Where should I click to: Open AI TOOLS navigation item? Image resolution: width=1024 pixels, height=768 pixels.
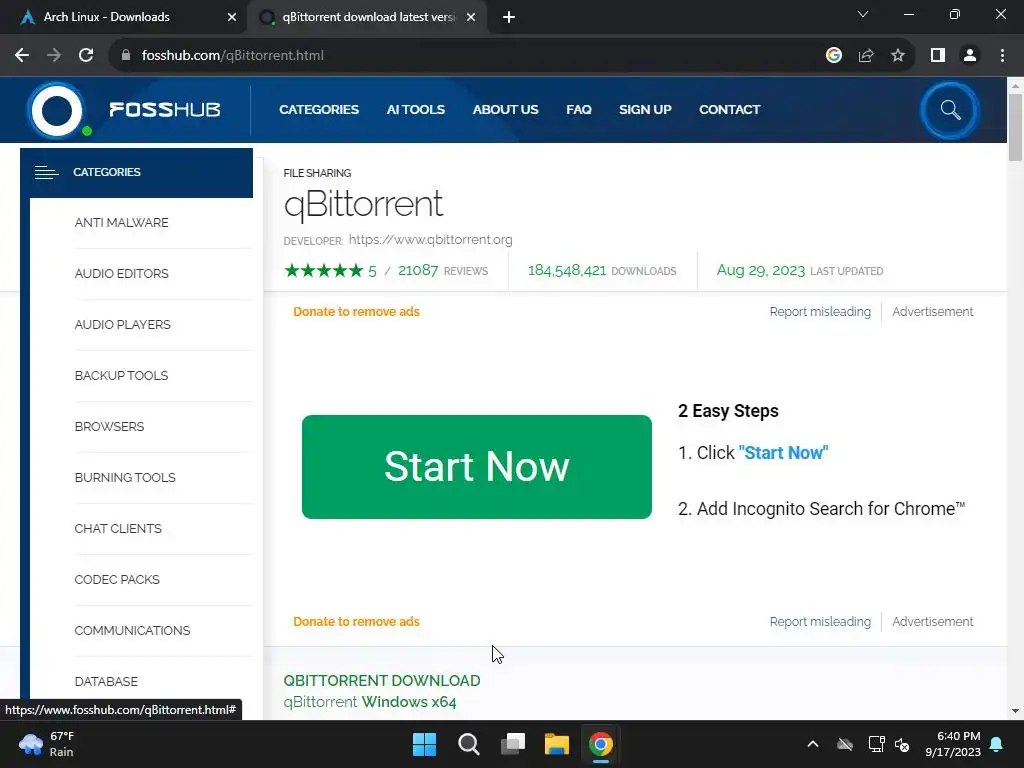tap(415, 110)
